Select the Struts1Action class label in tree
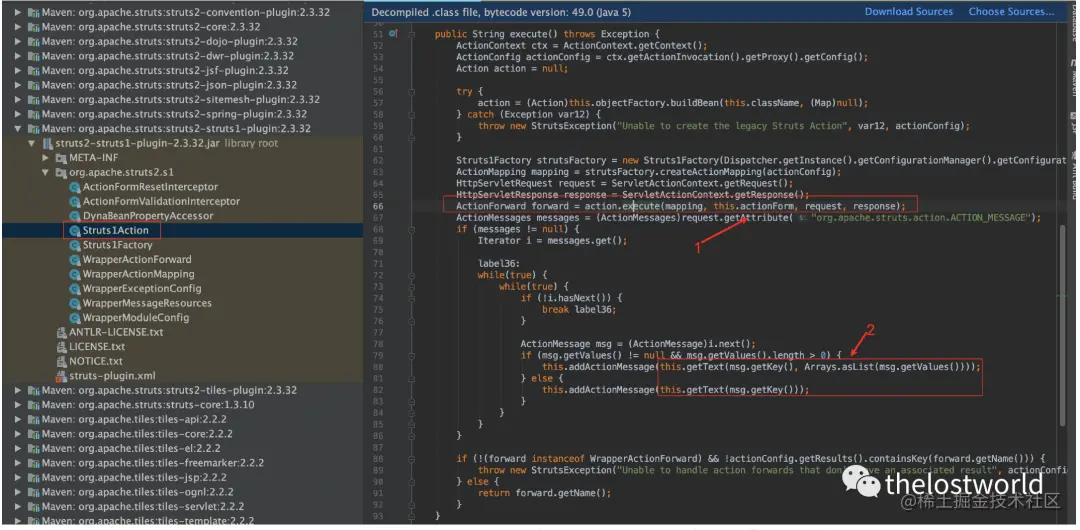The image size is (1080, 530). [117, 230]
